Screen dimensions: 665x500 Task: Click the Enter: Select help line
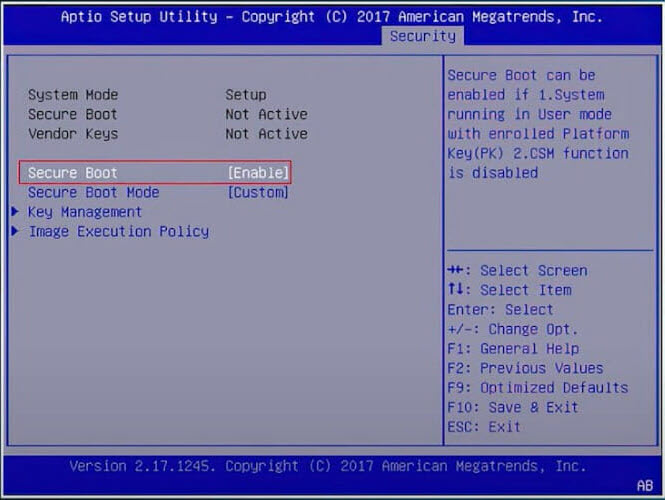click(500, 310)
